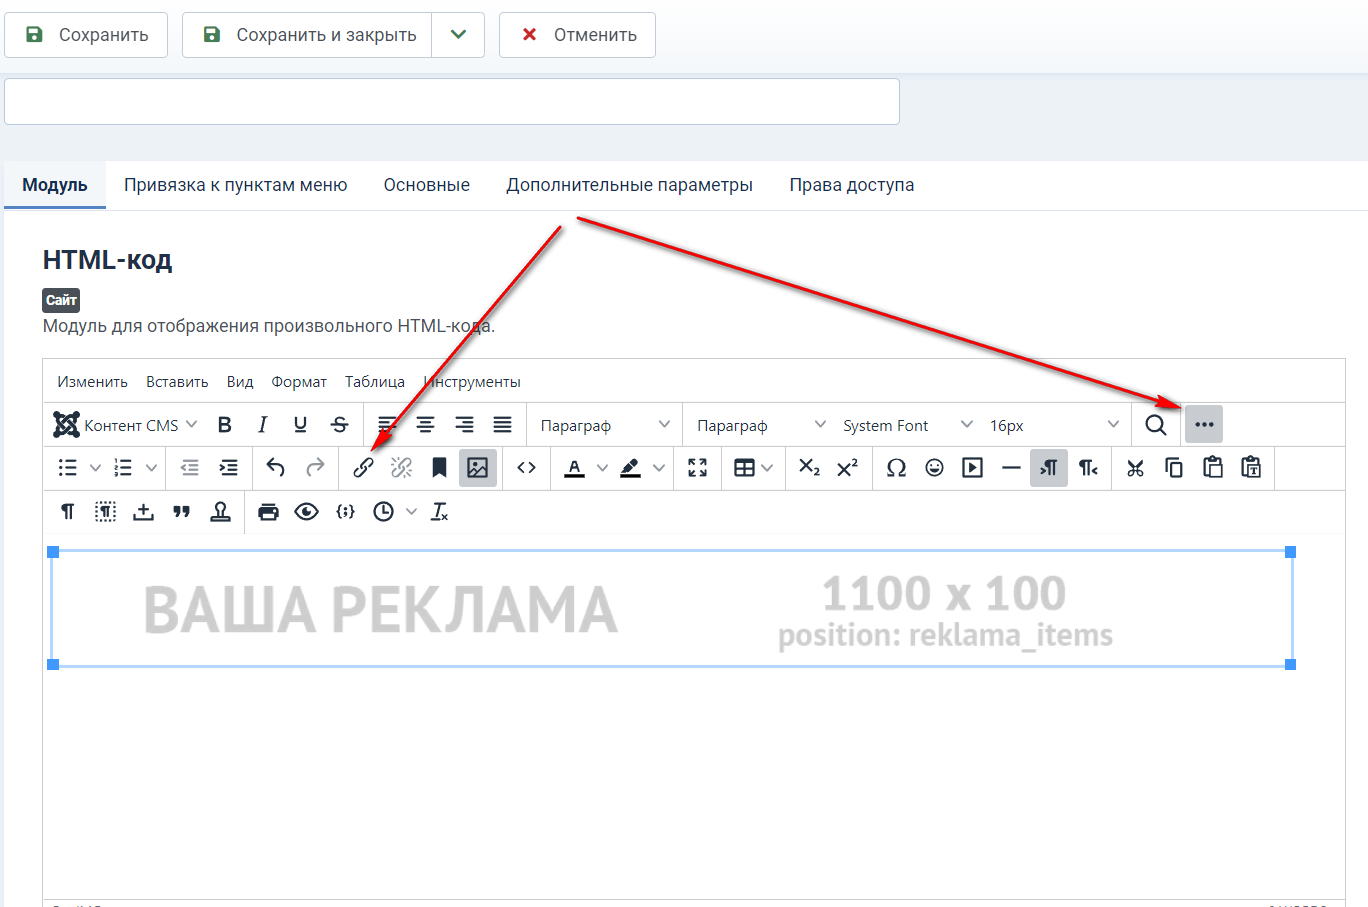Switch to Привязка к пунктам меню tab

235,185
